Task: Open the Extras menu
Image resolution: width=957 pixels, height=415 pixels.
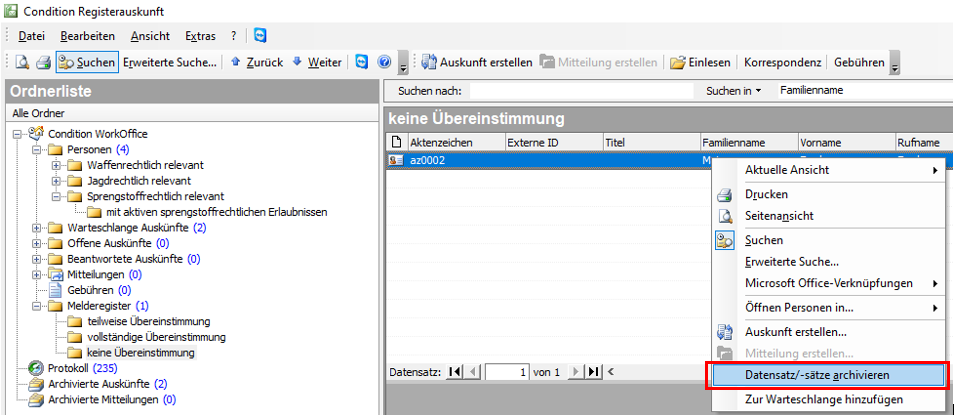Action: (199, 35)
